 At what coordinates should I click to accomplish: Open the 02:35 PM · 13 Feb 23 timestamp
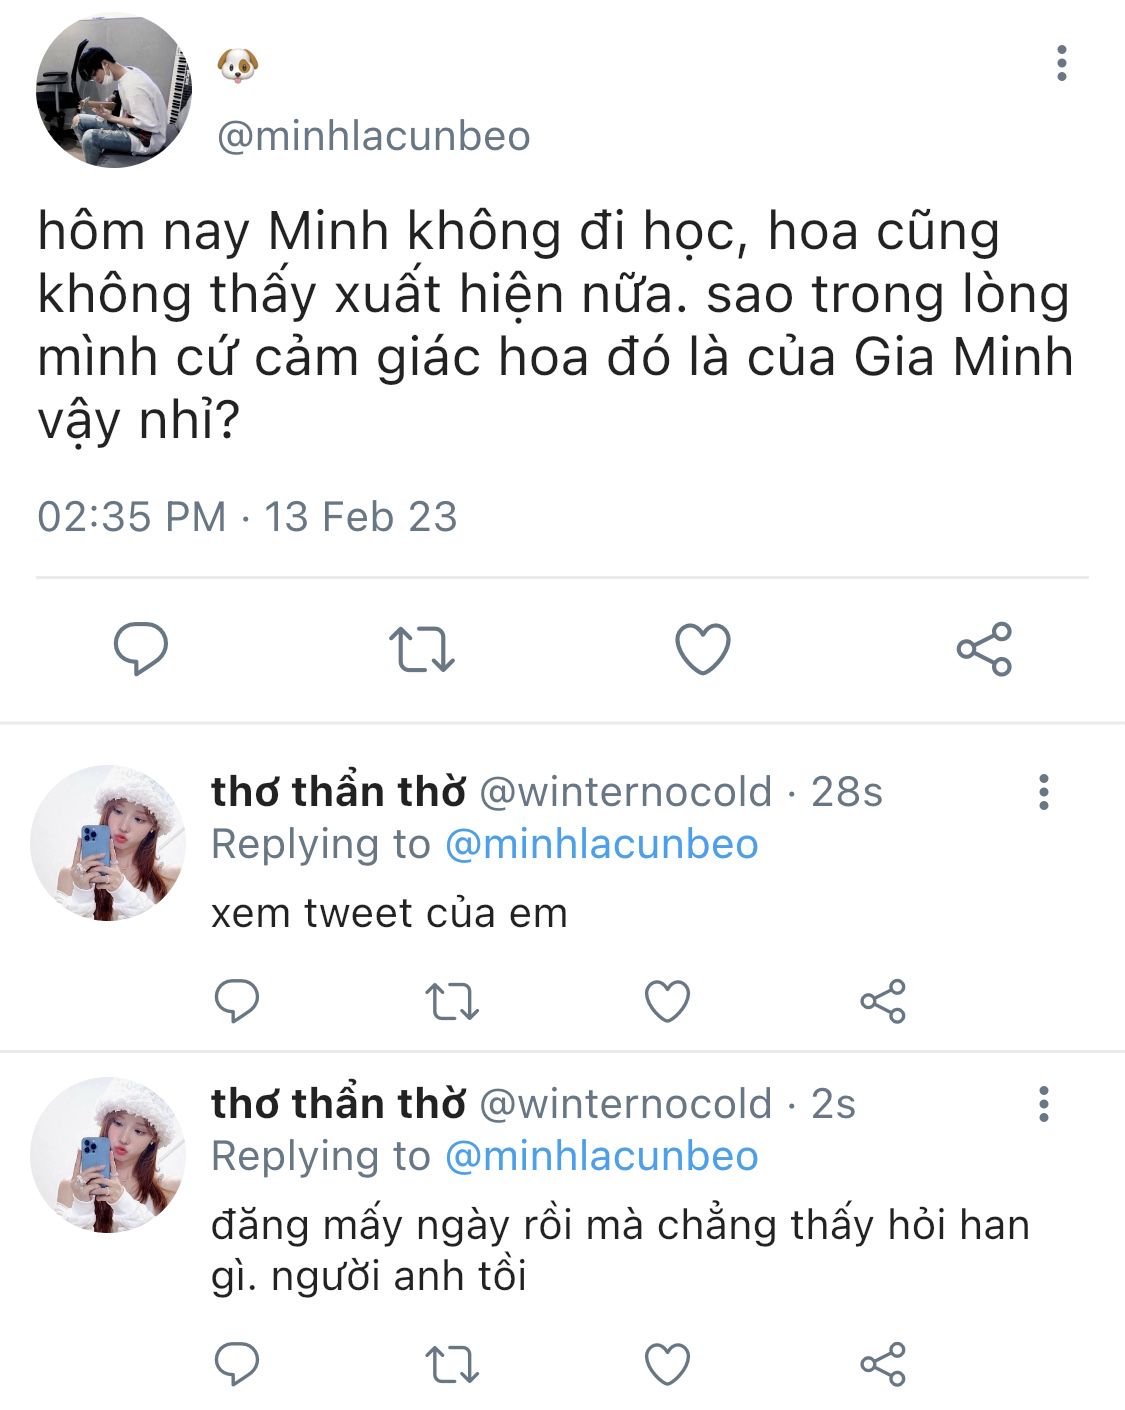[x=247, y=517]
